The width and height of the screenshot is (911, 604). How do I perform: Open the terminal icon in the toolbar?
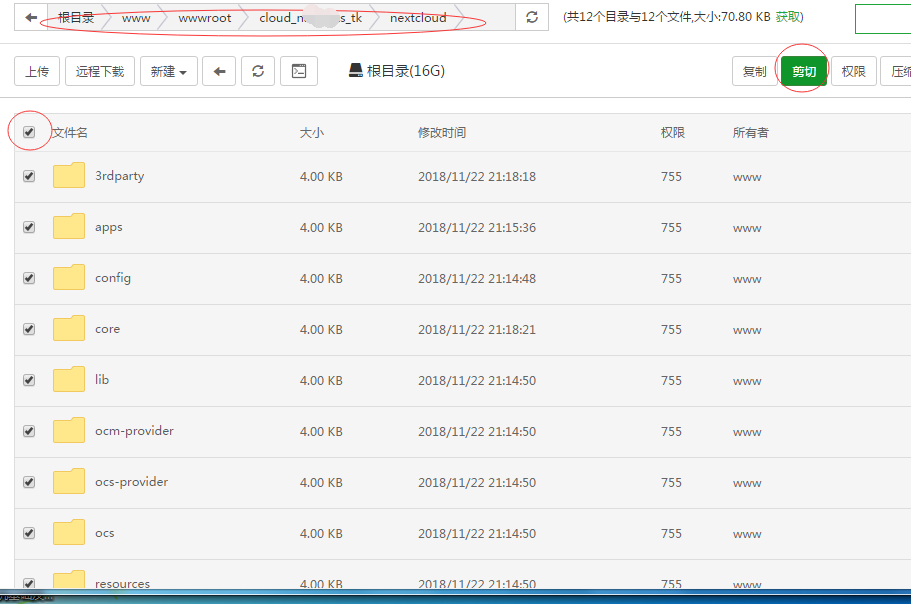(x=298, y=71)
